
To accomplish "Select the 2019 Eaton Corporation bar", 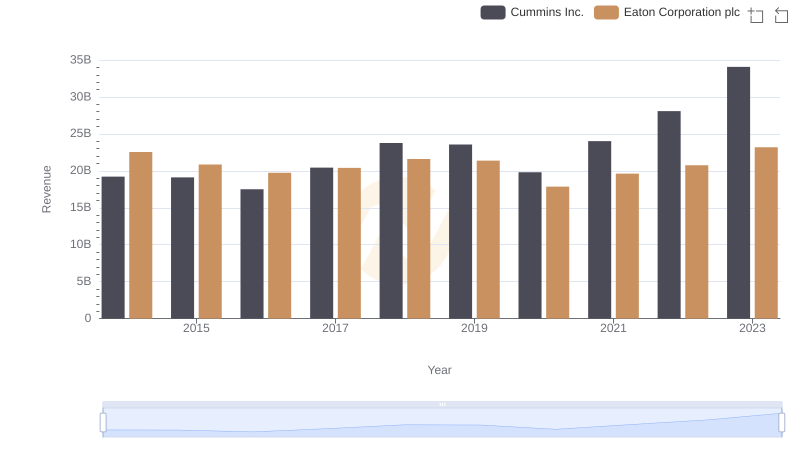I will [488, 240].
